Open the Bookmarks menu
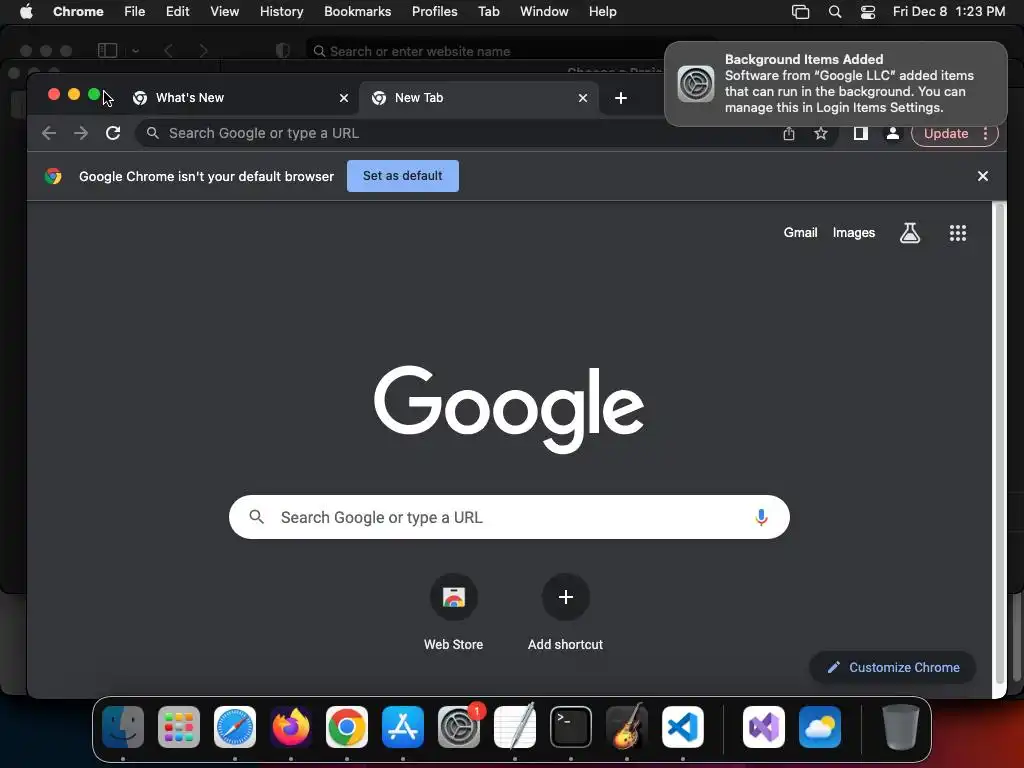The height and width of the screenshot is (768, 1024). (x=357, y=12)
